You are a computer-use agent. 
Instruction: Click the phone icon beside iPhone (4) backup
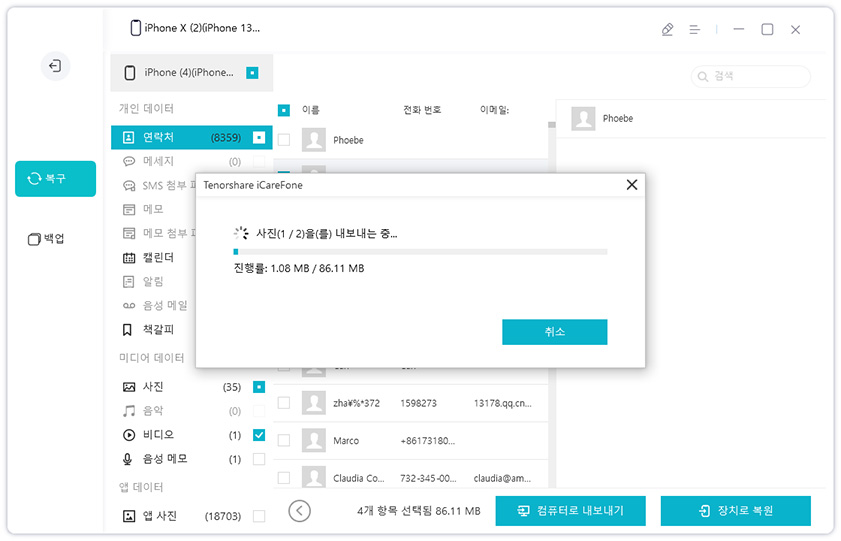[130, 72]
